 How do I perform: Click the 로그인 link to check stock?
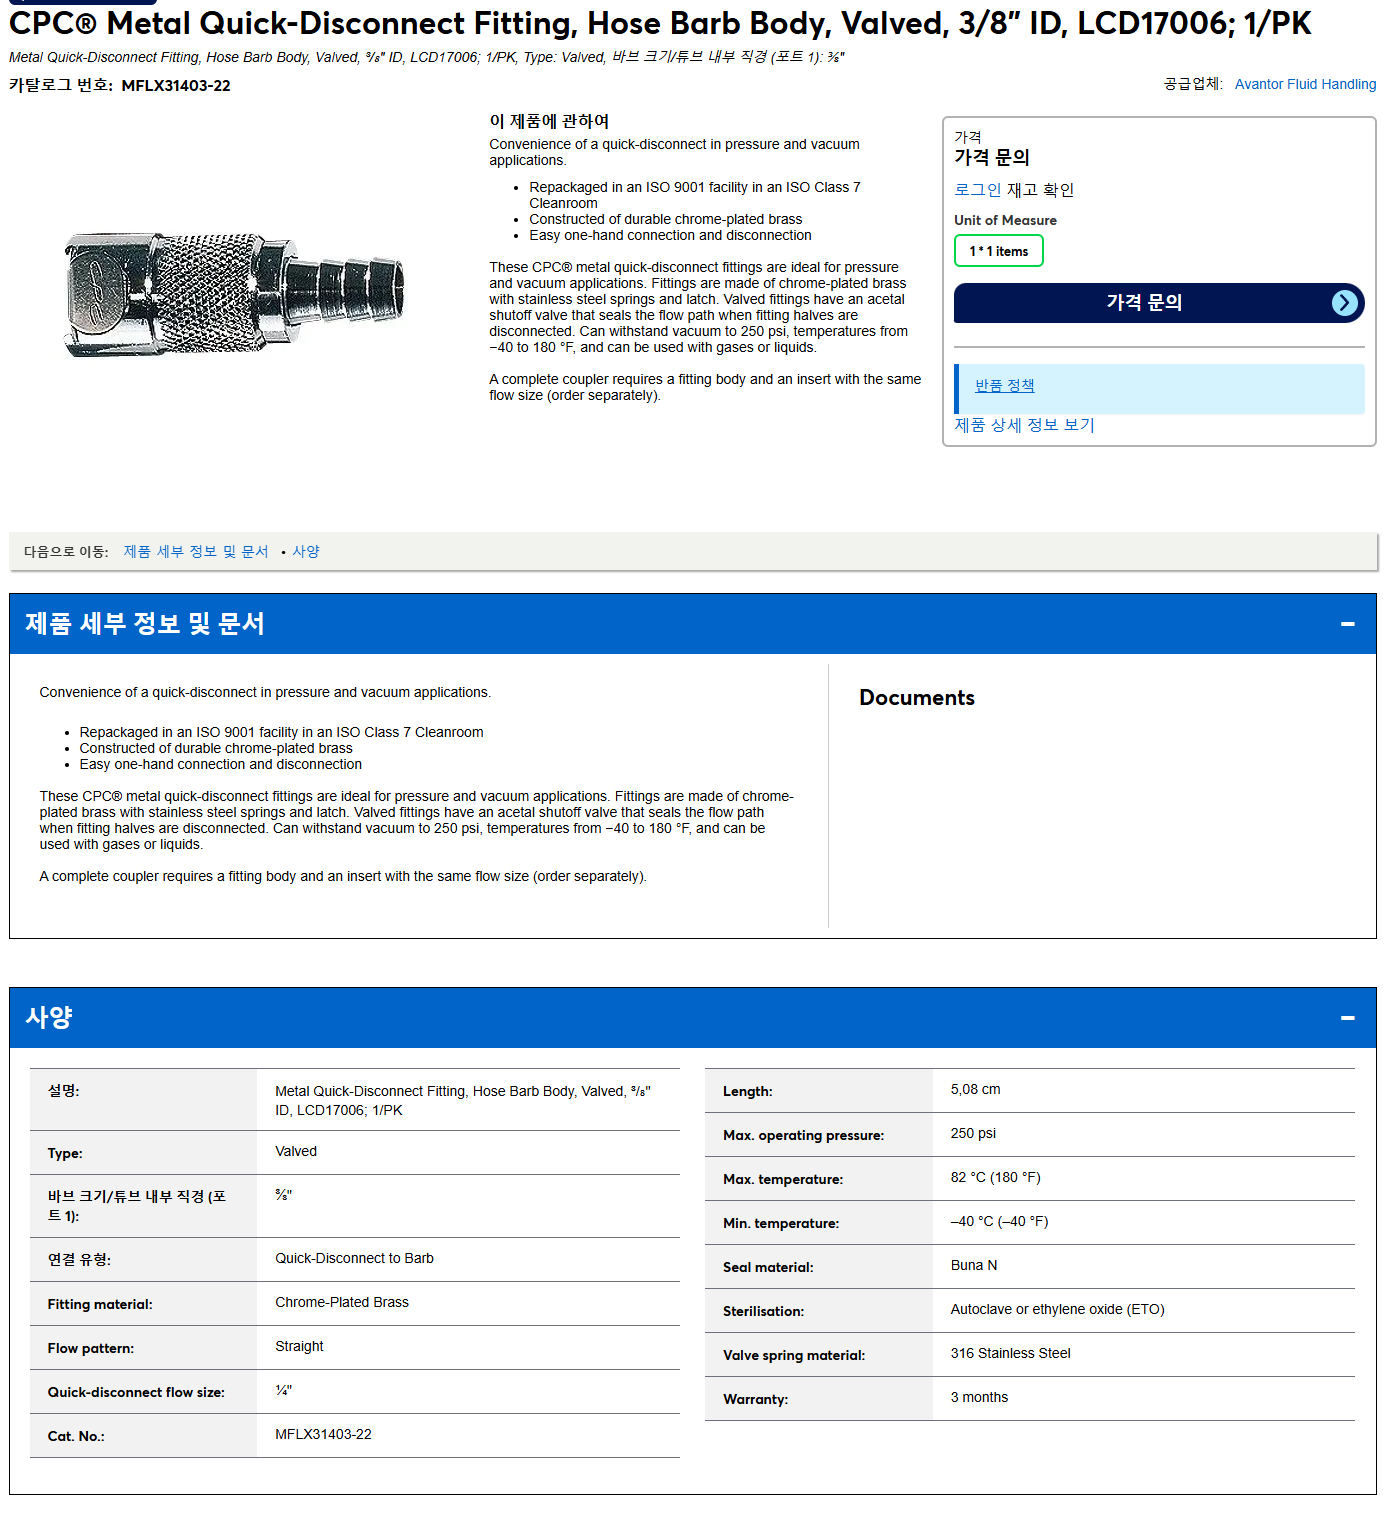(977, 190)
